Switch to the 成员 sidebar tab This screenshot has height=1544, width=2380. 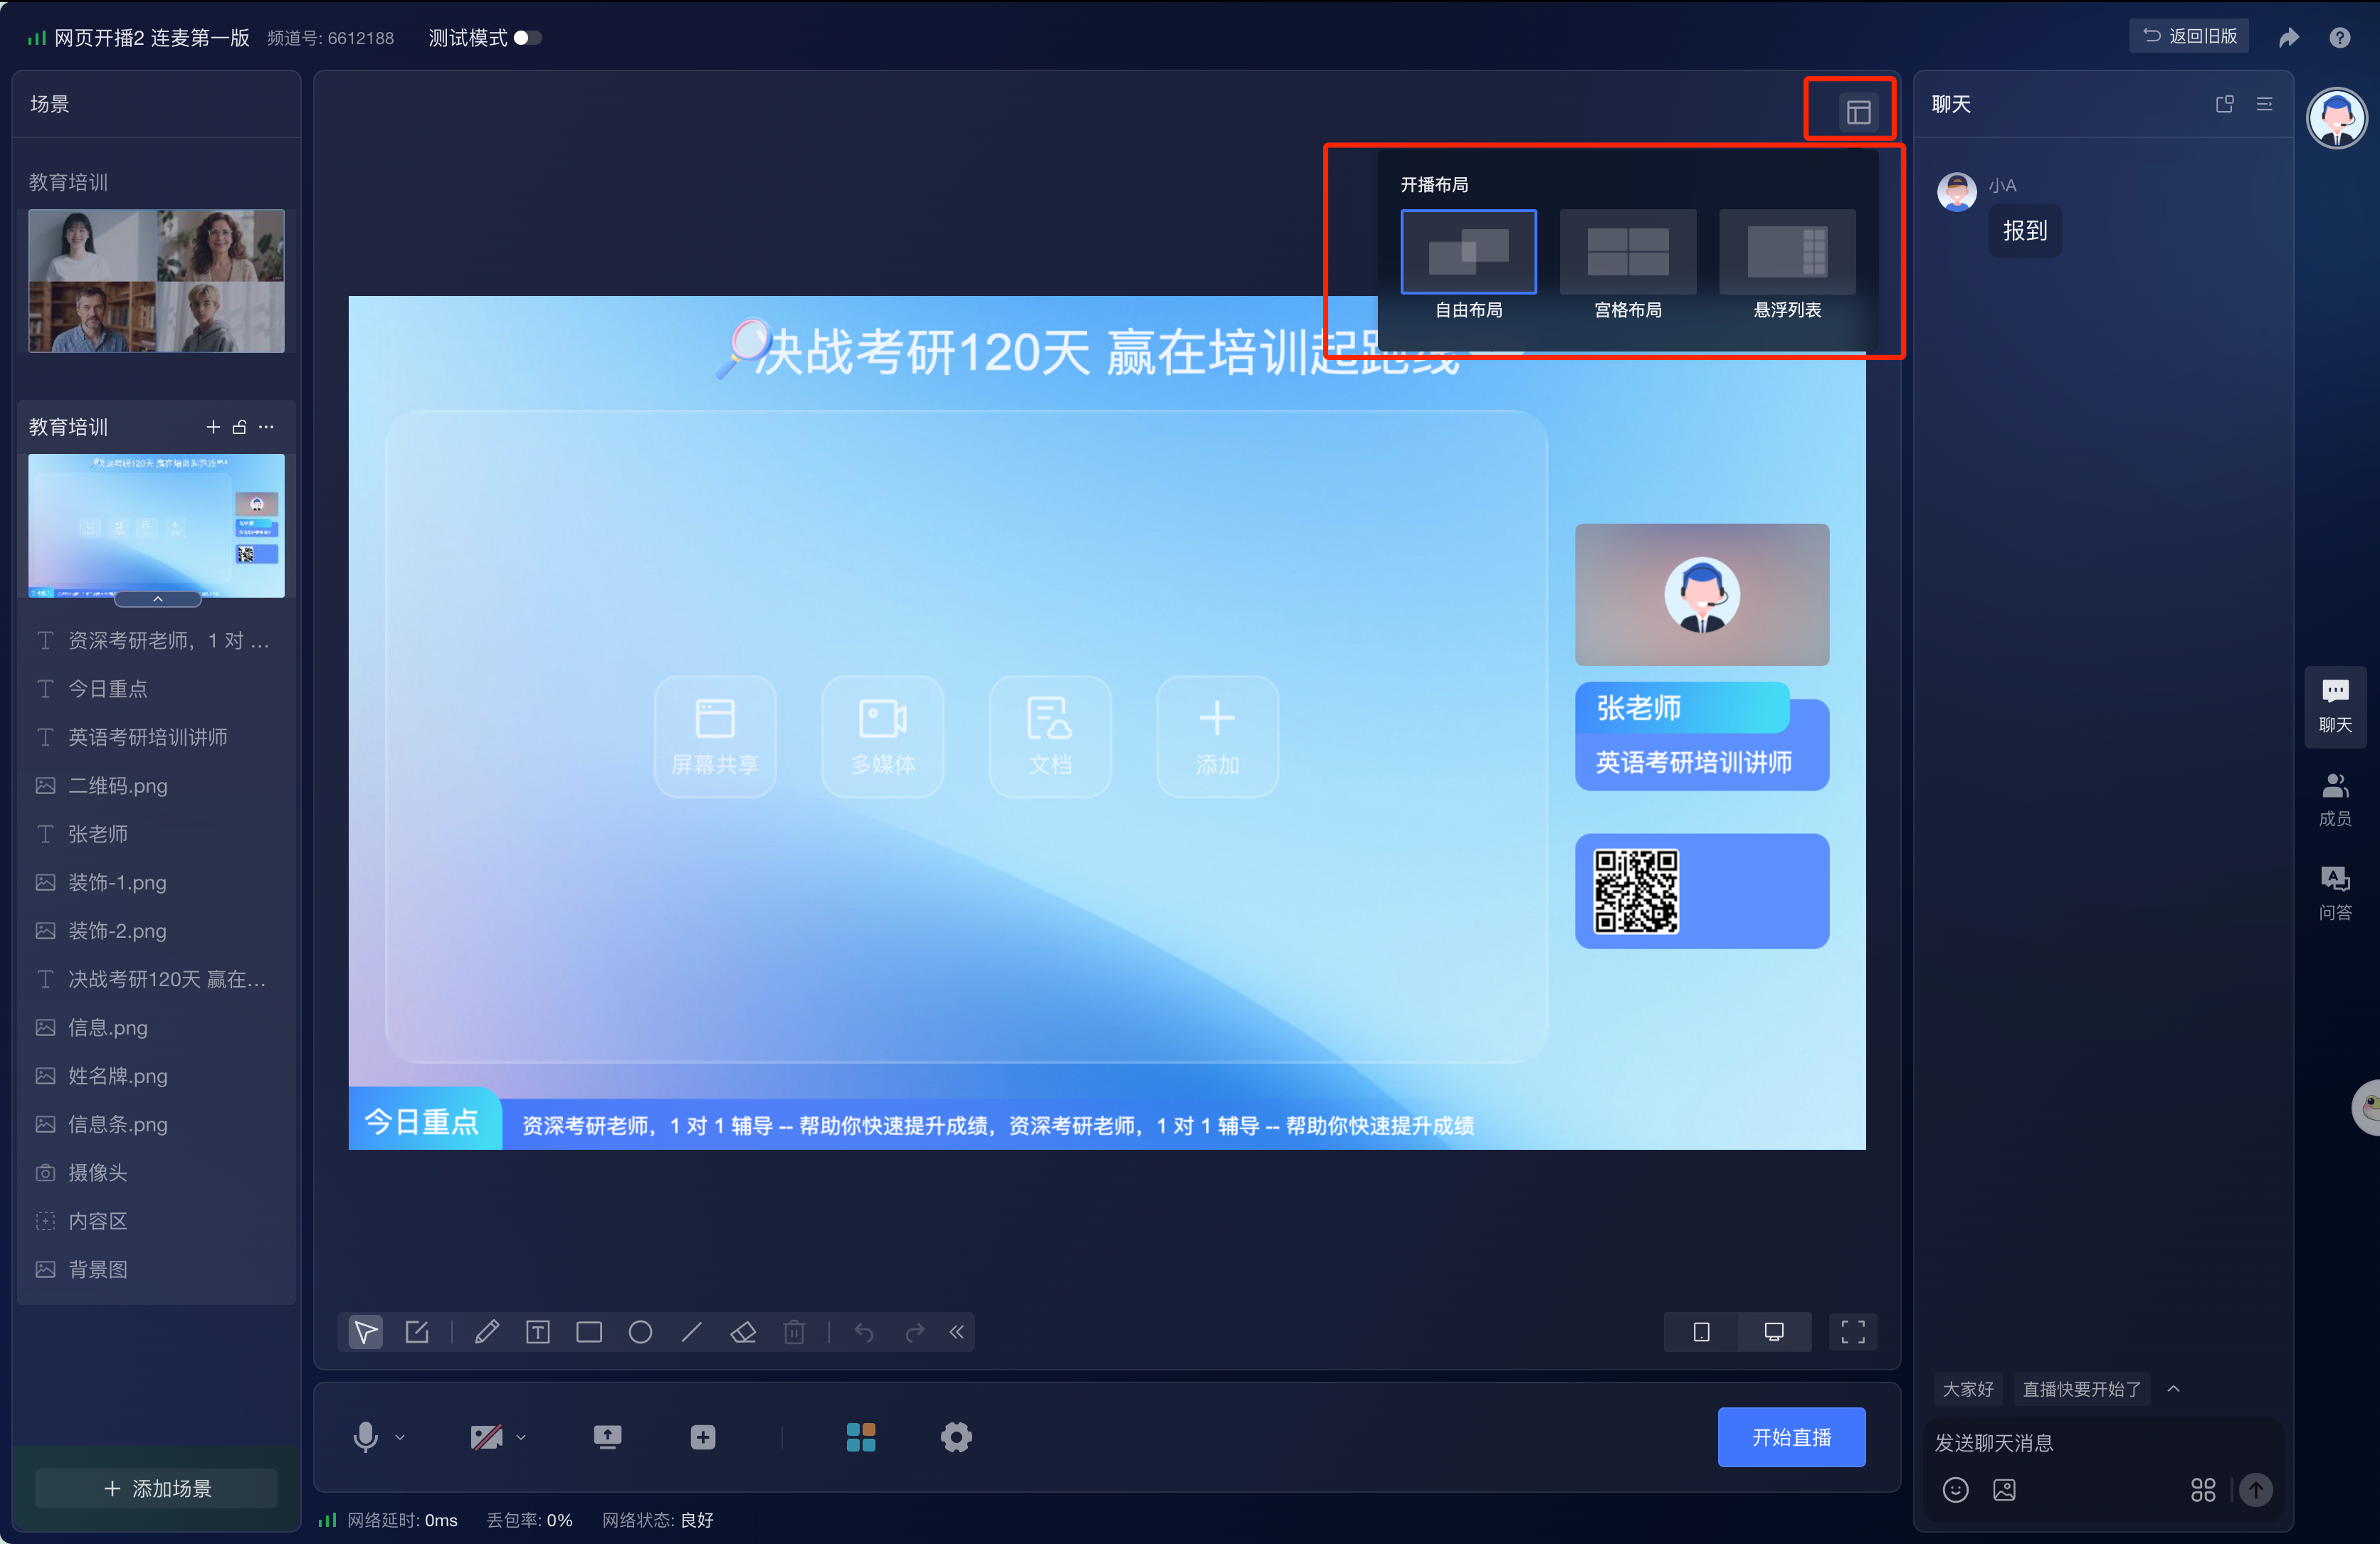(2335, 800)
